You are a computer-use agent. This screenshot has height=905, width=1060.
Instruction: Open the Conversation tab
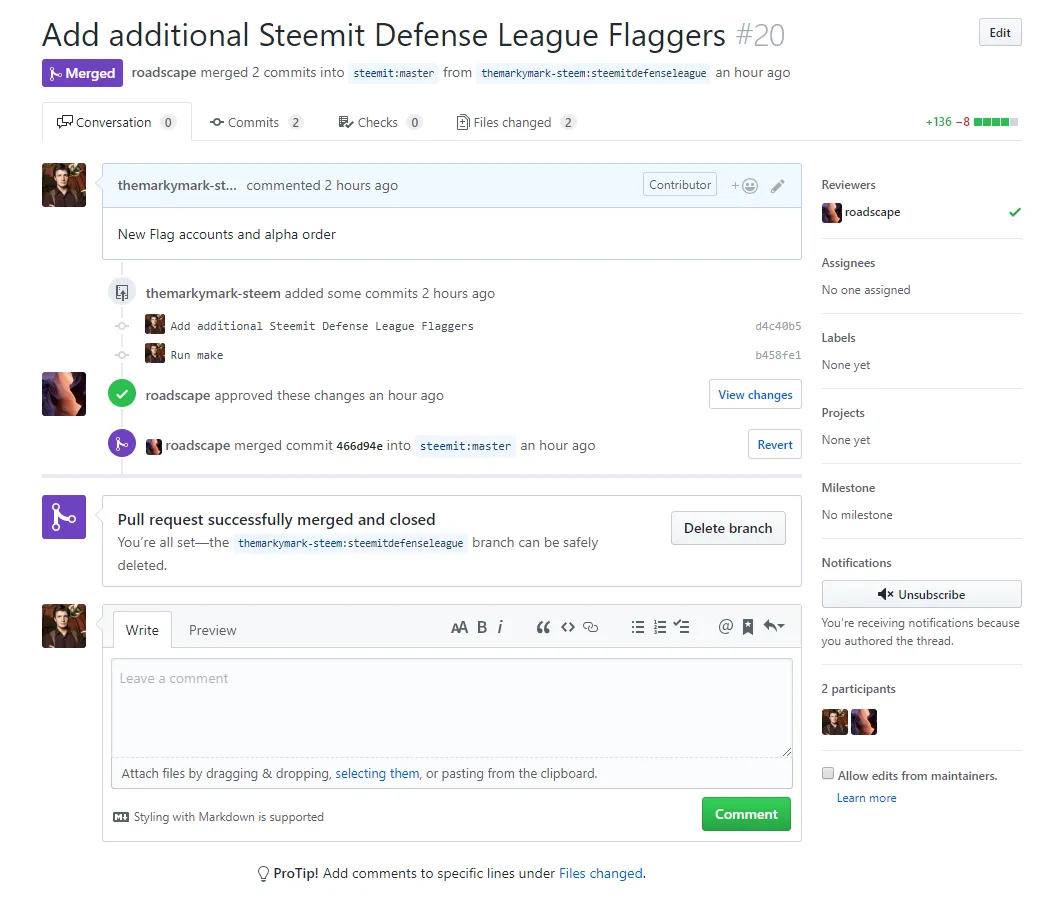(x=116, y=122)
